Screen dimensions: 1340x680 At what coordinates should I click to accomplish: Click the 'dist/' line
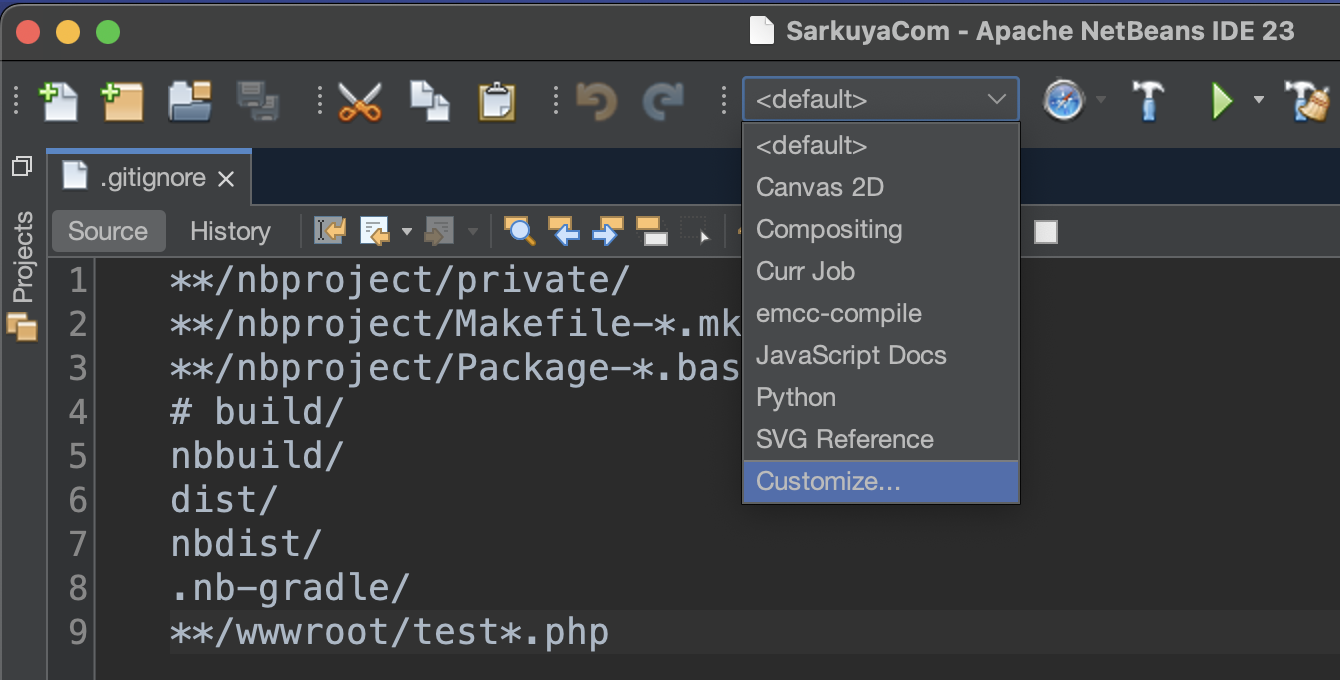(224, 500)
